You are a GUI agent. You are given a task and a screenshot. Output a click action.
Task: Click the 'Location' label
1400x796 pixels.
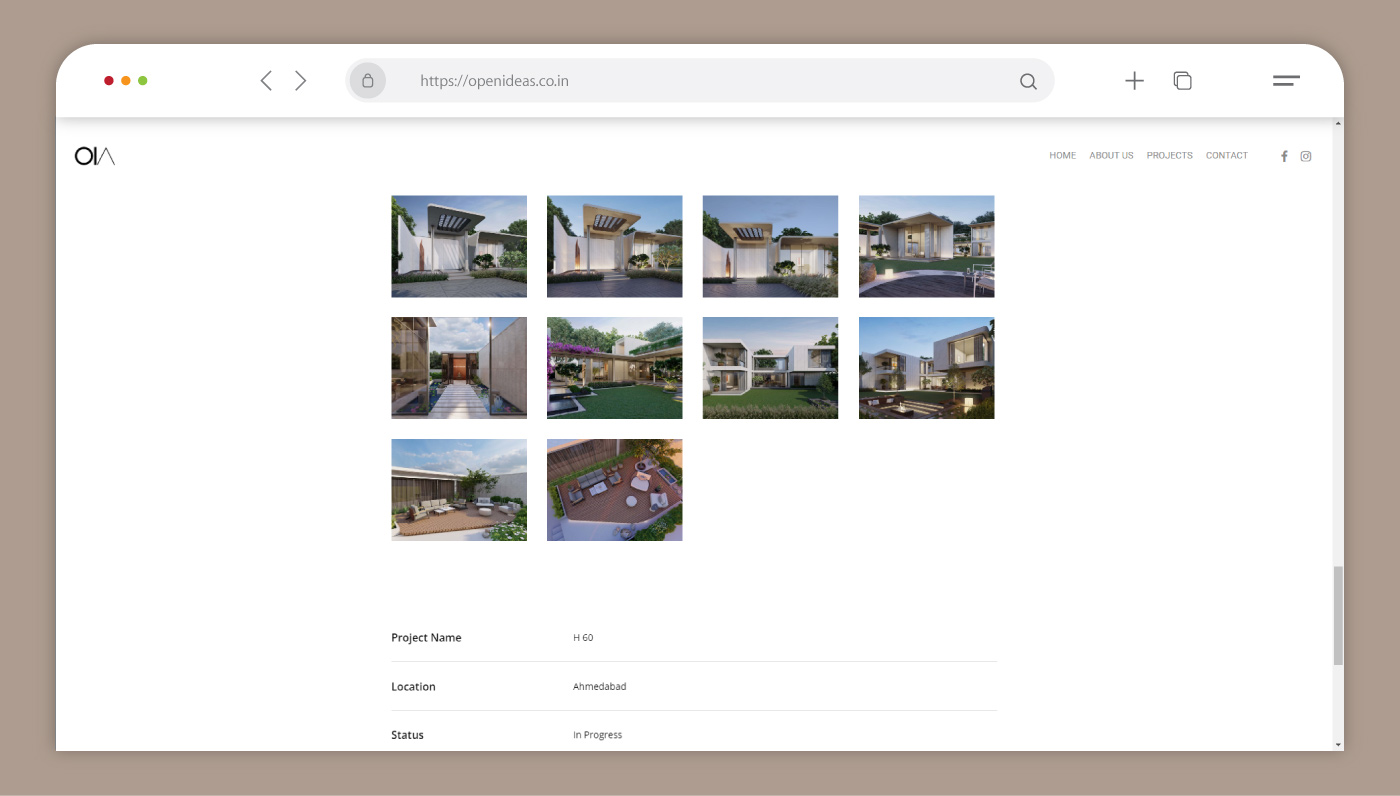(x=413, y=687)
